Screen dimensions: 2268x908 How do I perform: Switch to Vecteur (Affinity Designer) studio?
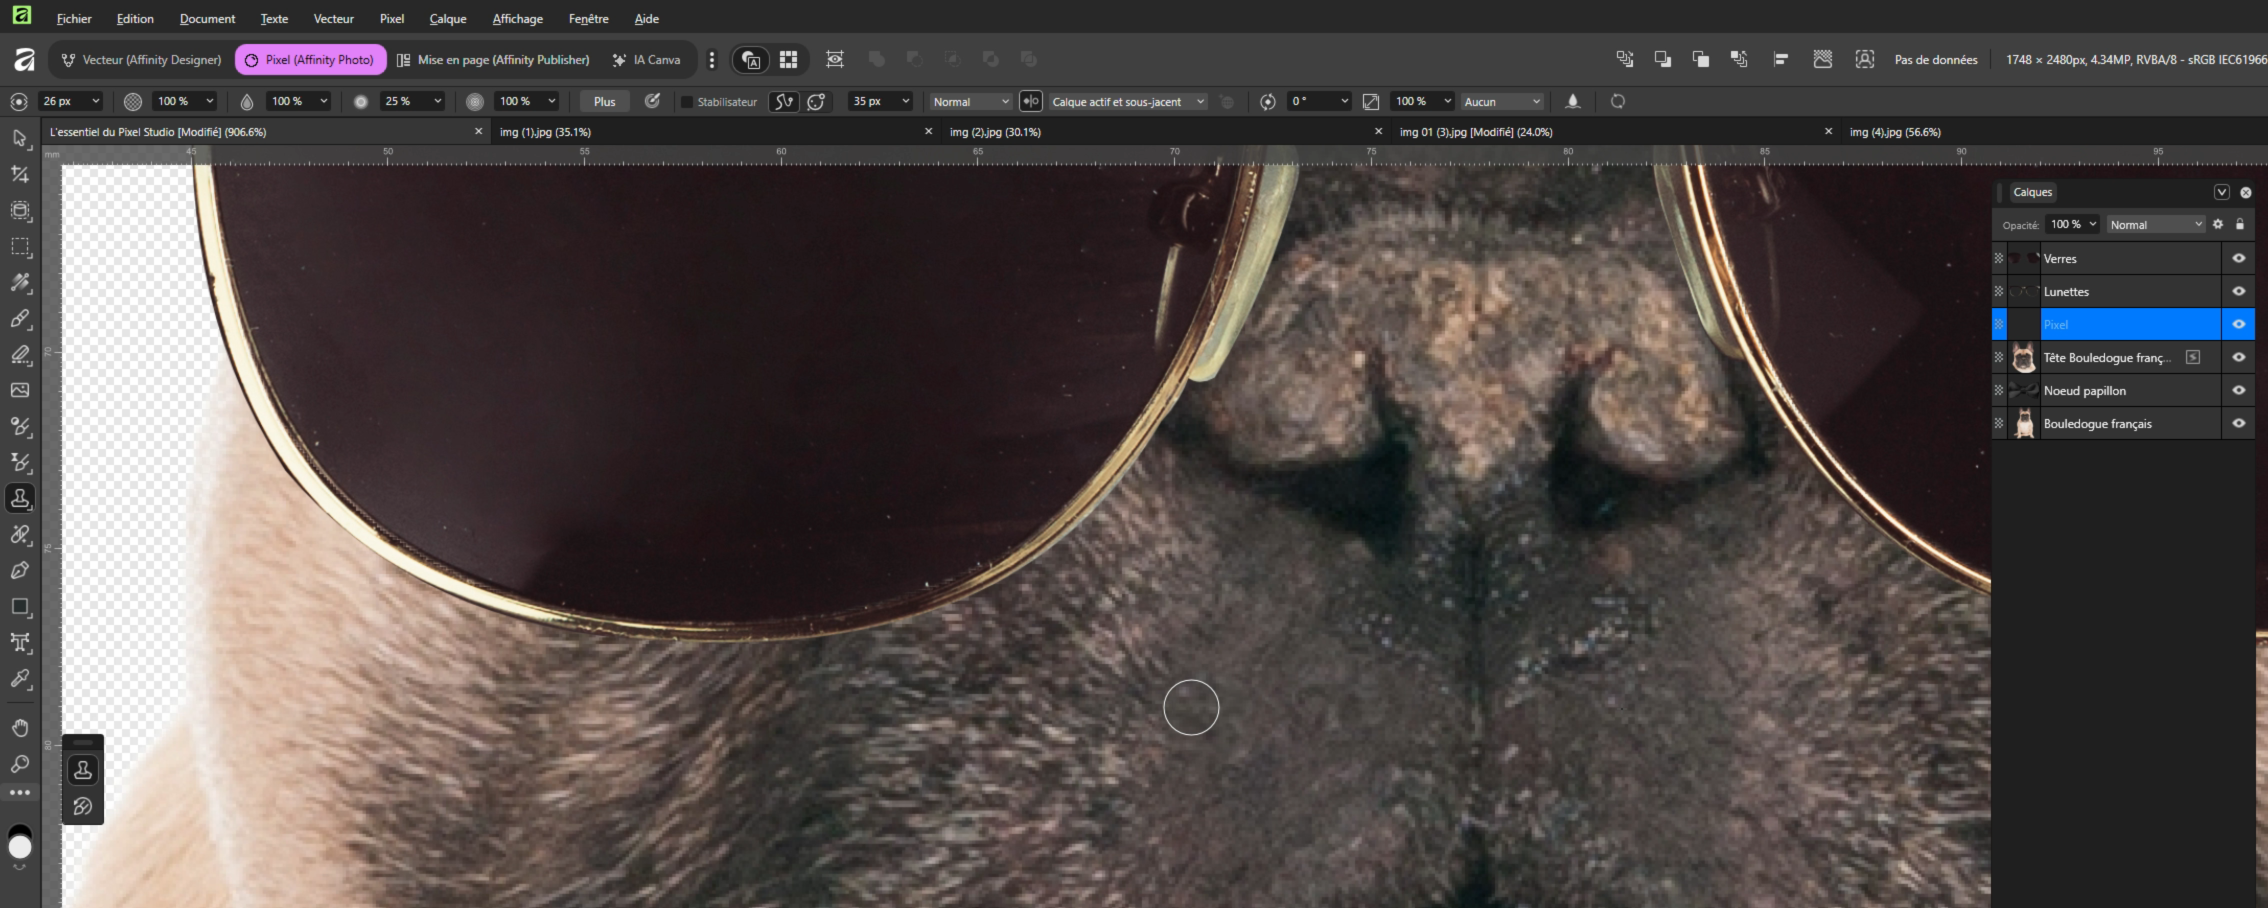[141, 60]
